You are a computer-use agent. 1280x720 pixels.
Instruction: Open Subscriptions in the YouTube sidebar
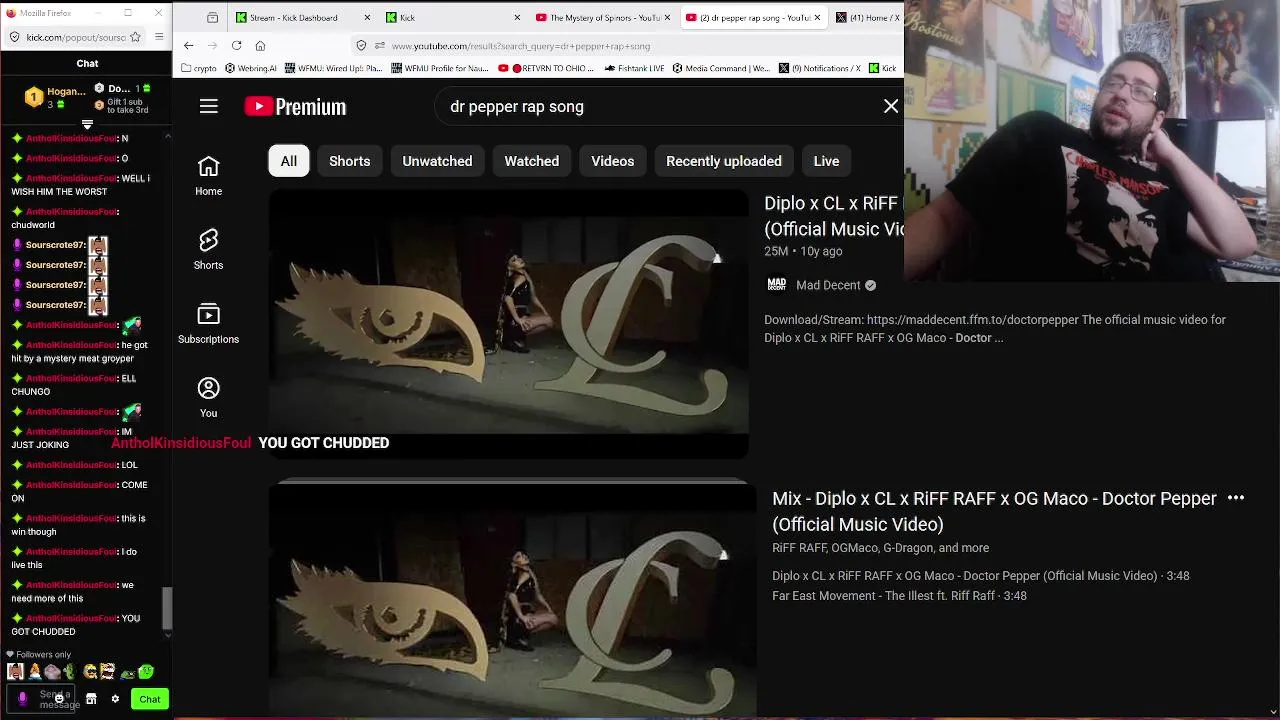click(209, 324)
